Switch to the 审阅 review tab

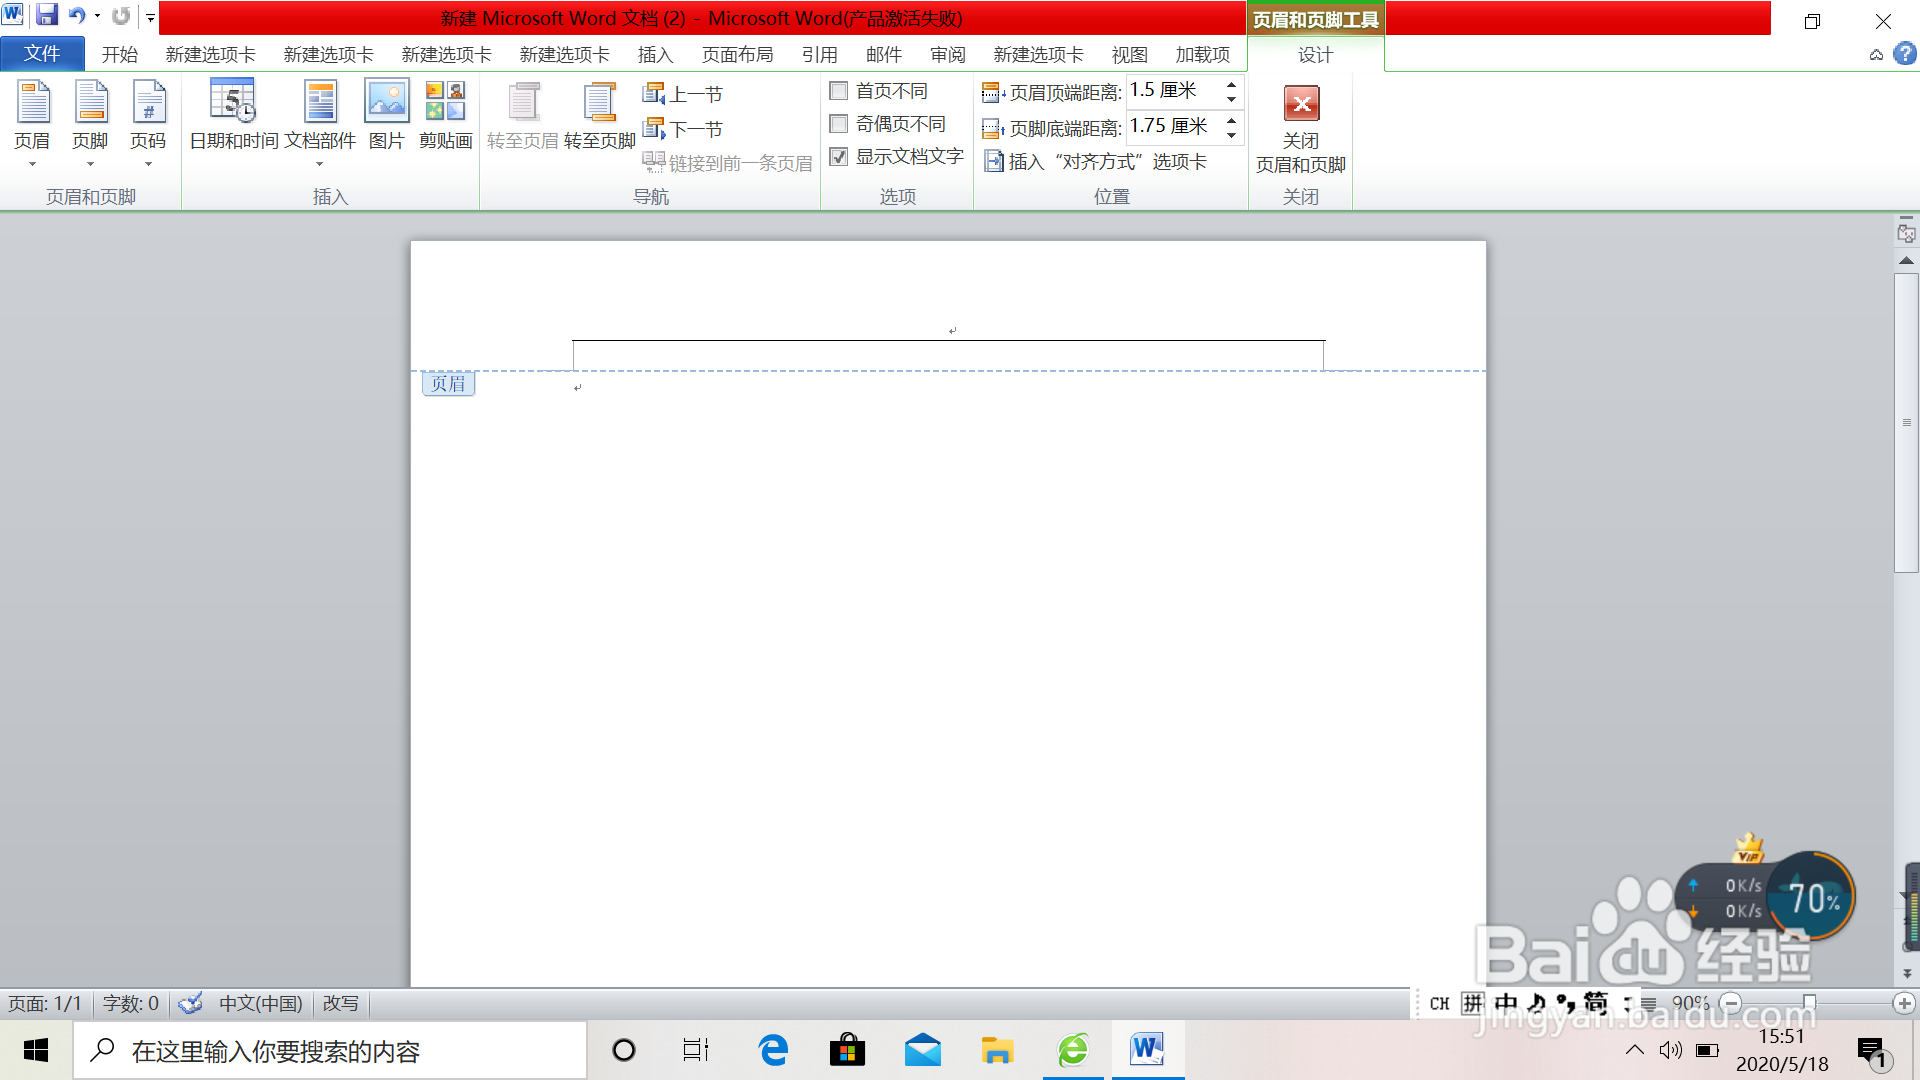(948, 55)
